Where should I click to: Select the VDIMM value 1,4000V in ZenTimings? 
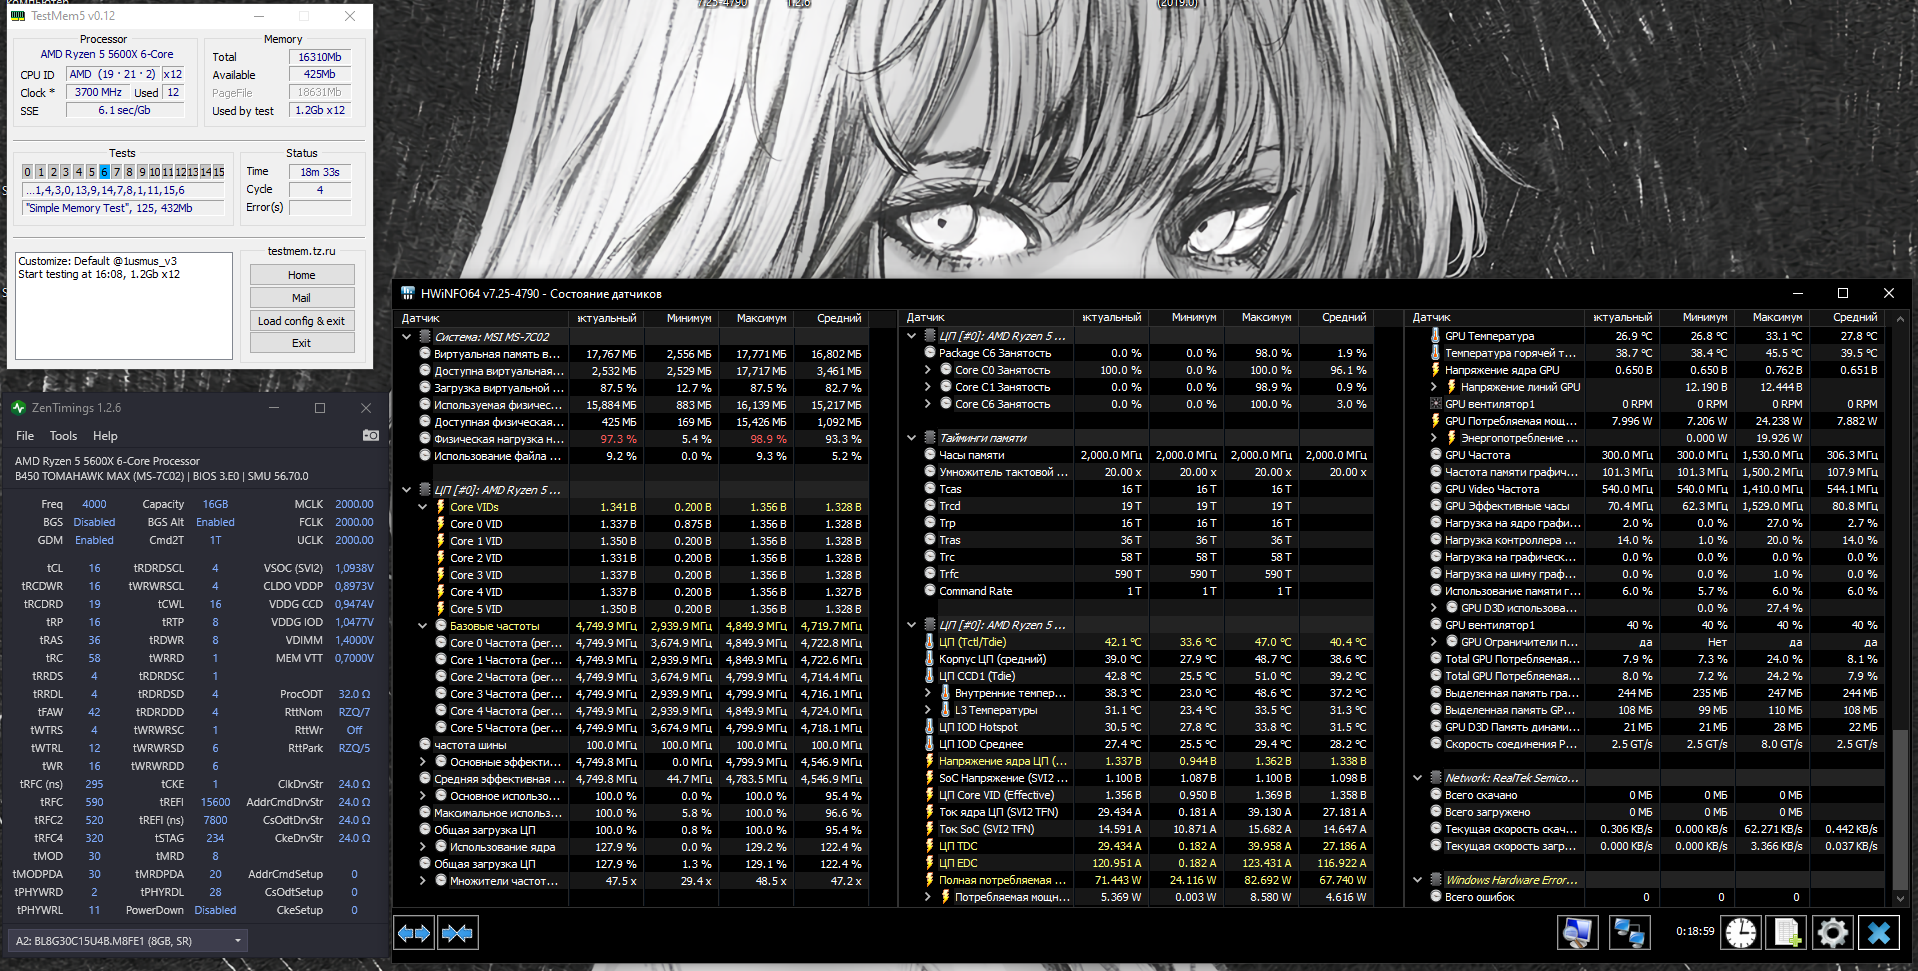pyautogui.click(x=354, y=640)
